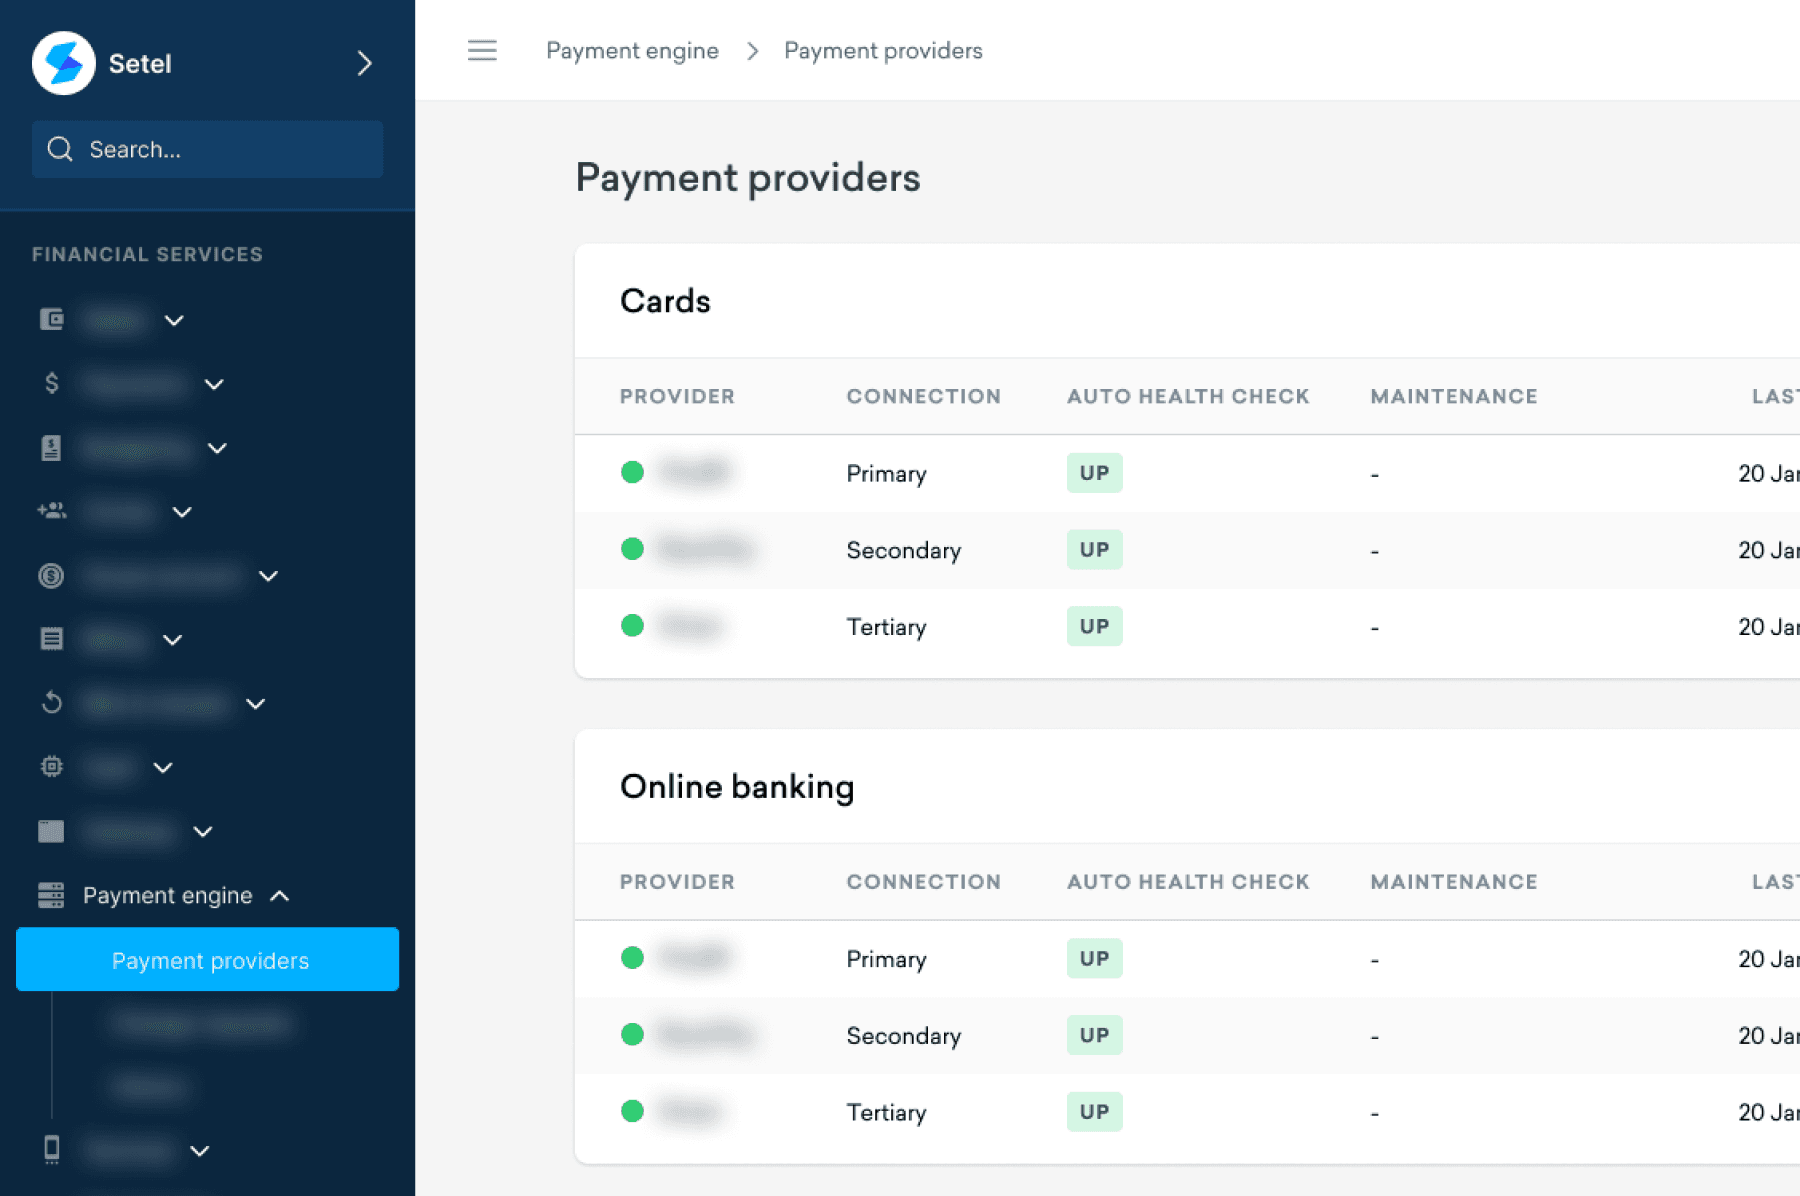Click the circular undo arrow icon in the sidebar

tap(51, 703)
